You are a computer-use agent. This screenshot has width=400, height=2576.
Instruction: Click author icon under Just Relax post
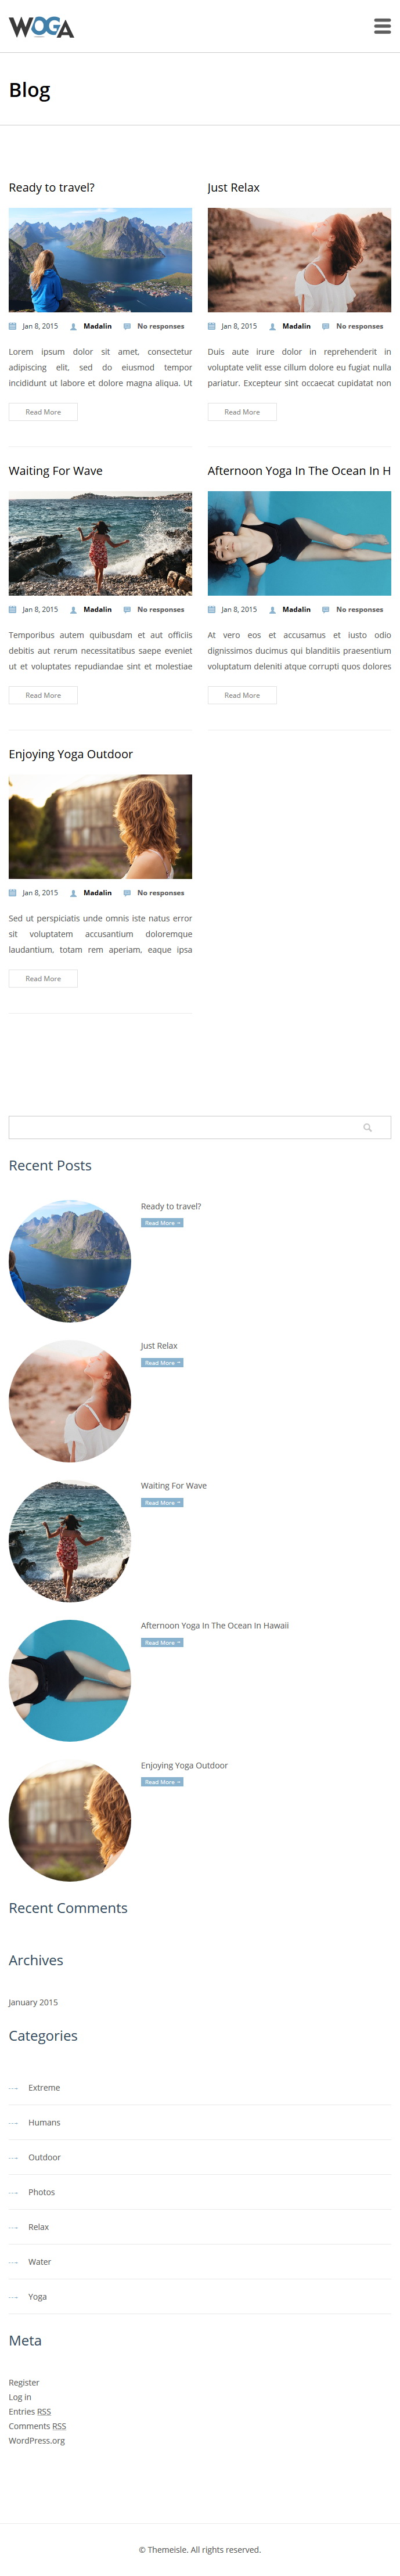[272, 326]
